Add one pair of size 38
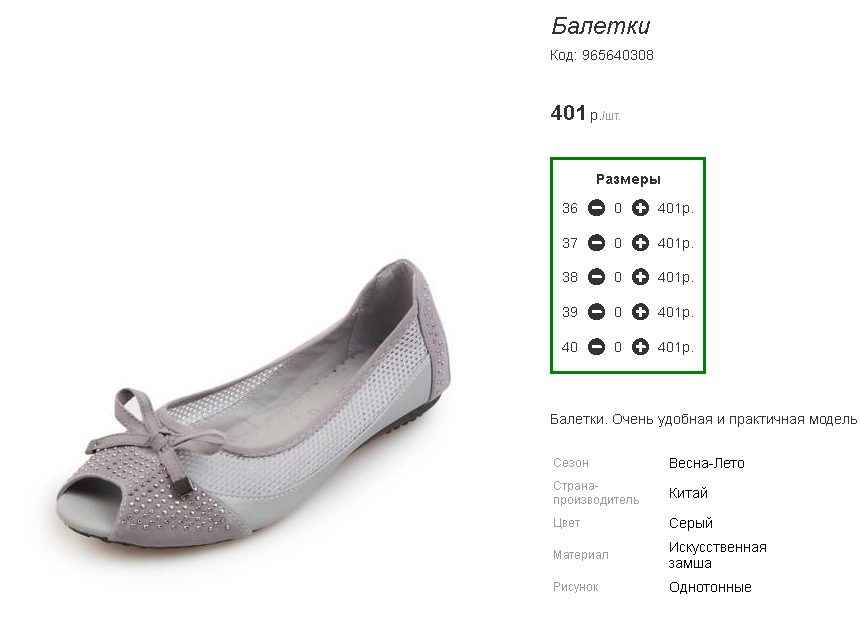Viewport: 860px width, 618px height. 641,277
